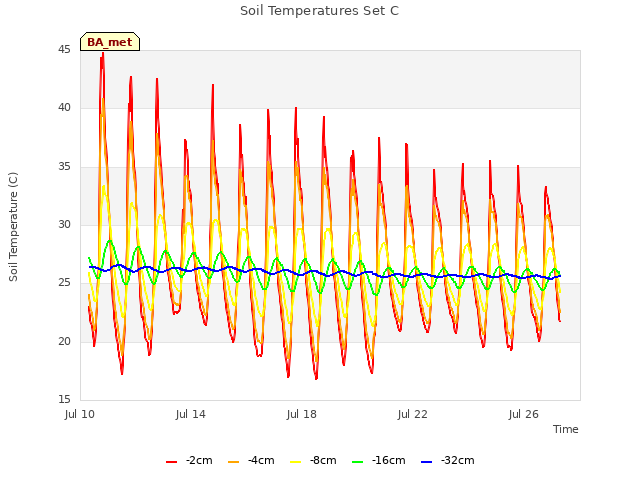Click the 35 y-axis tick label
This screenshot has width=640, height=480.
tap(64, 166)
